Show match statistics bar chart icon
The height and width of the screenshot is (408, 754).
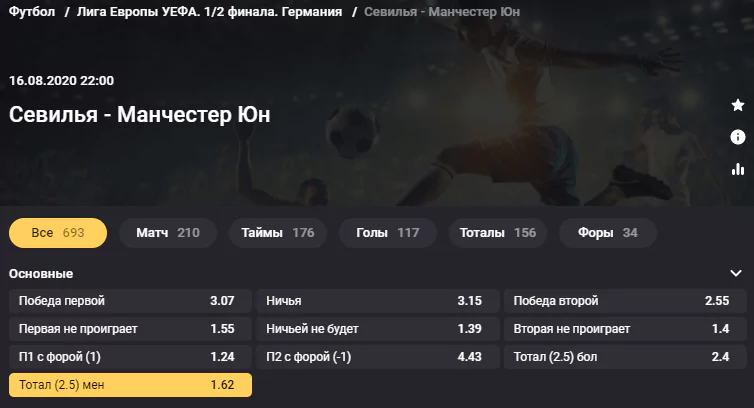[737, 169]
